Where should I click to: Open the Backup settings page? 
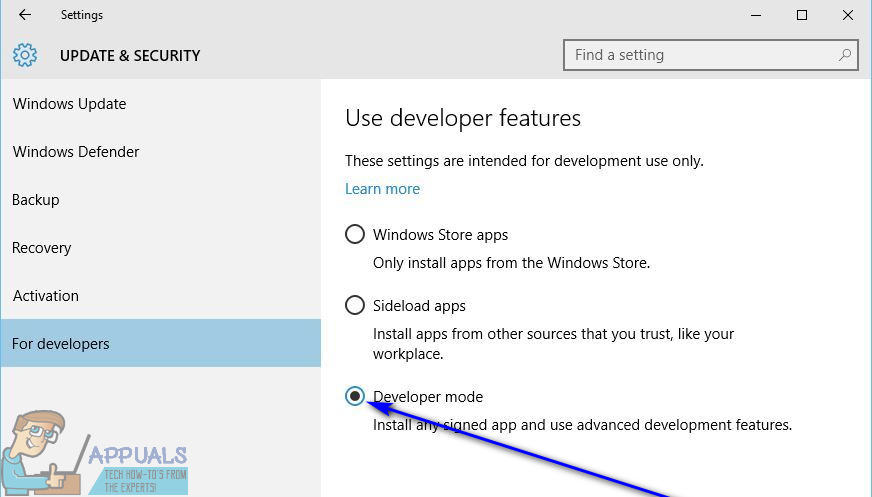point(36,200)
